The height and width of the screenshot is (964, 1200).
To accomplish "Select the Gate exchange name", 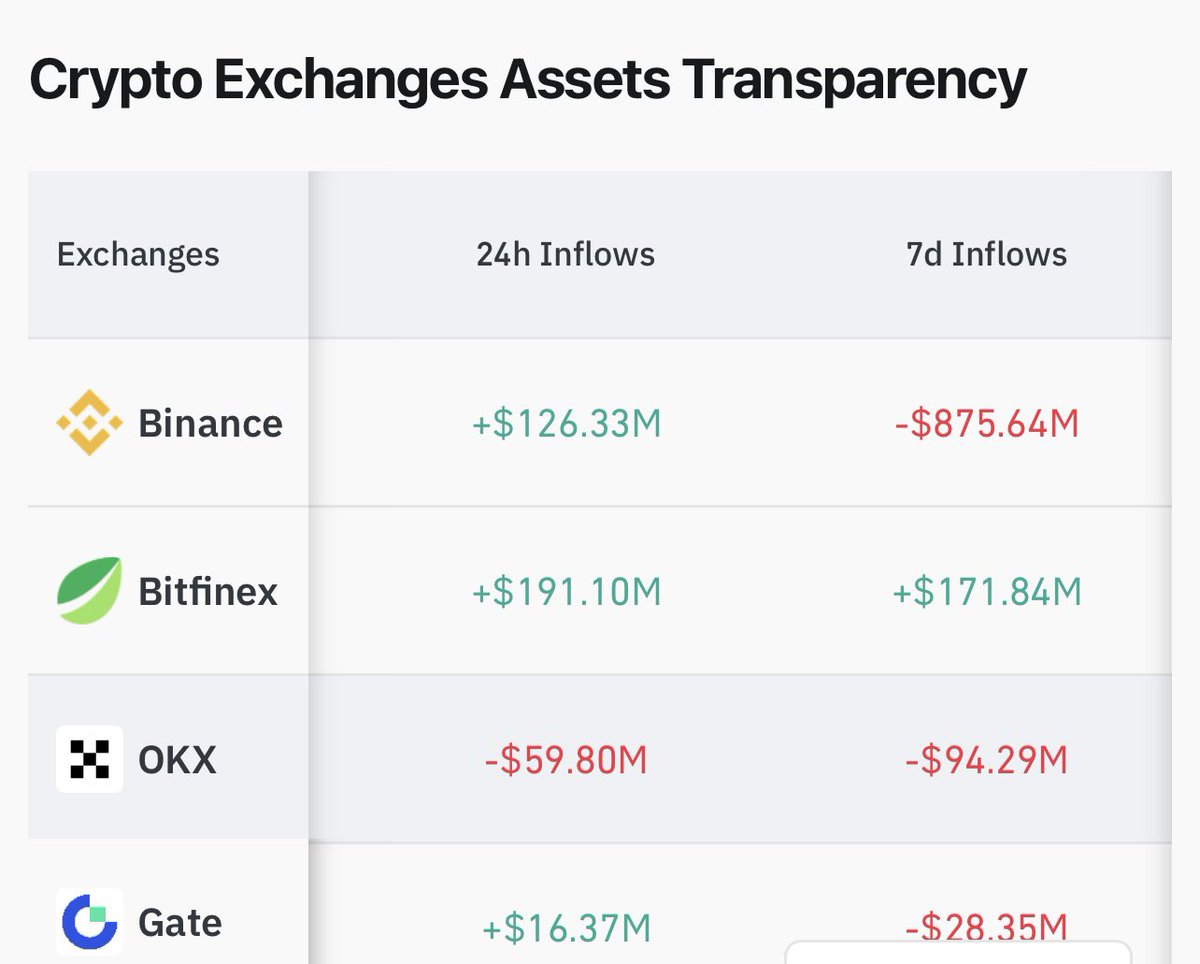I will coord(180,922).
